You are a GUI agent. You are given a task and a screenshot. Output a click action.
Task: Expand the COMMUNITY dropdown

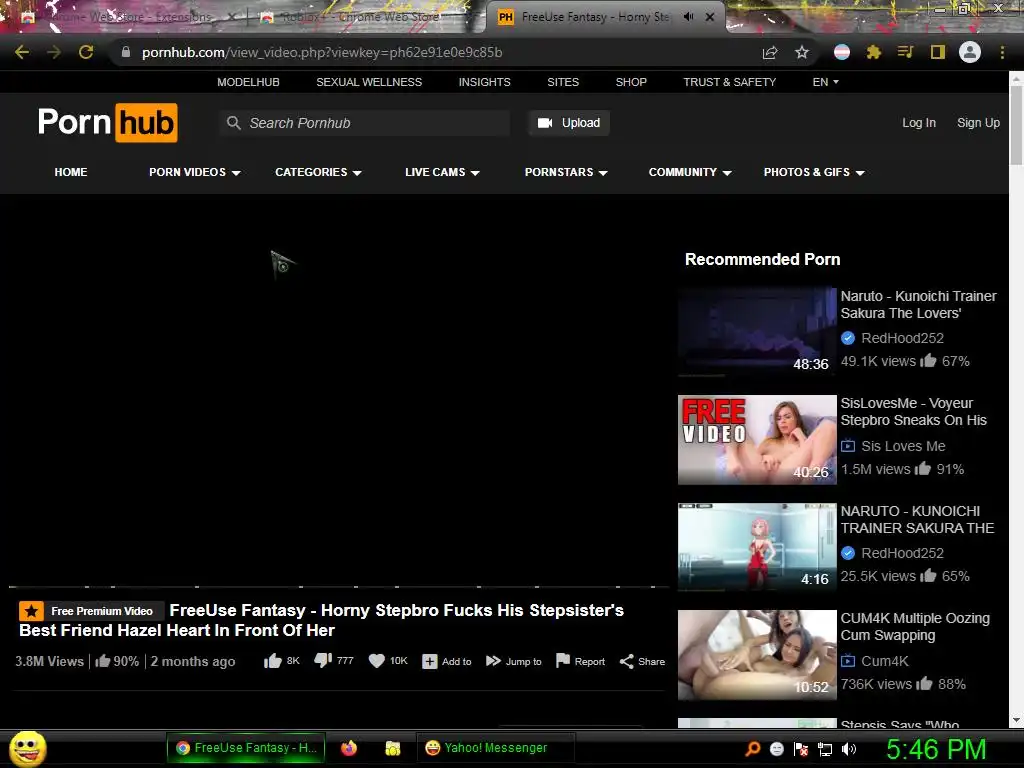pyautogui.click(x=690, y=172)
